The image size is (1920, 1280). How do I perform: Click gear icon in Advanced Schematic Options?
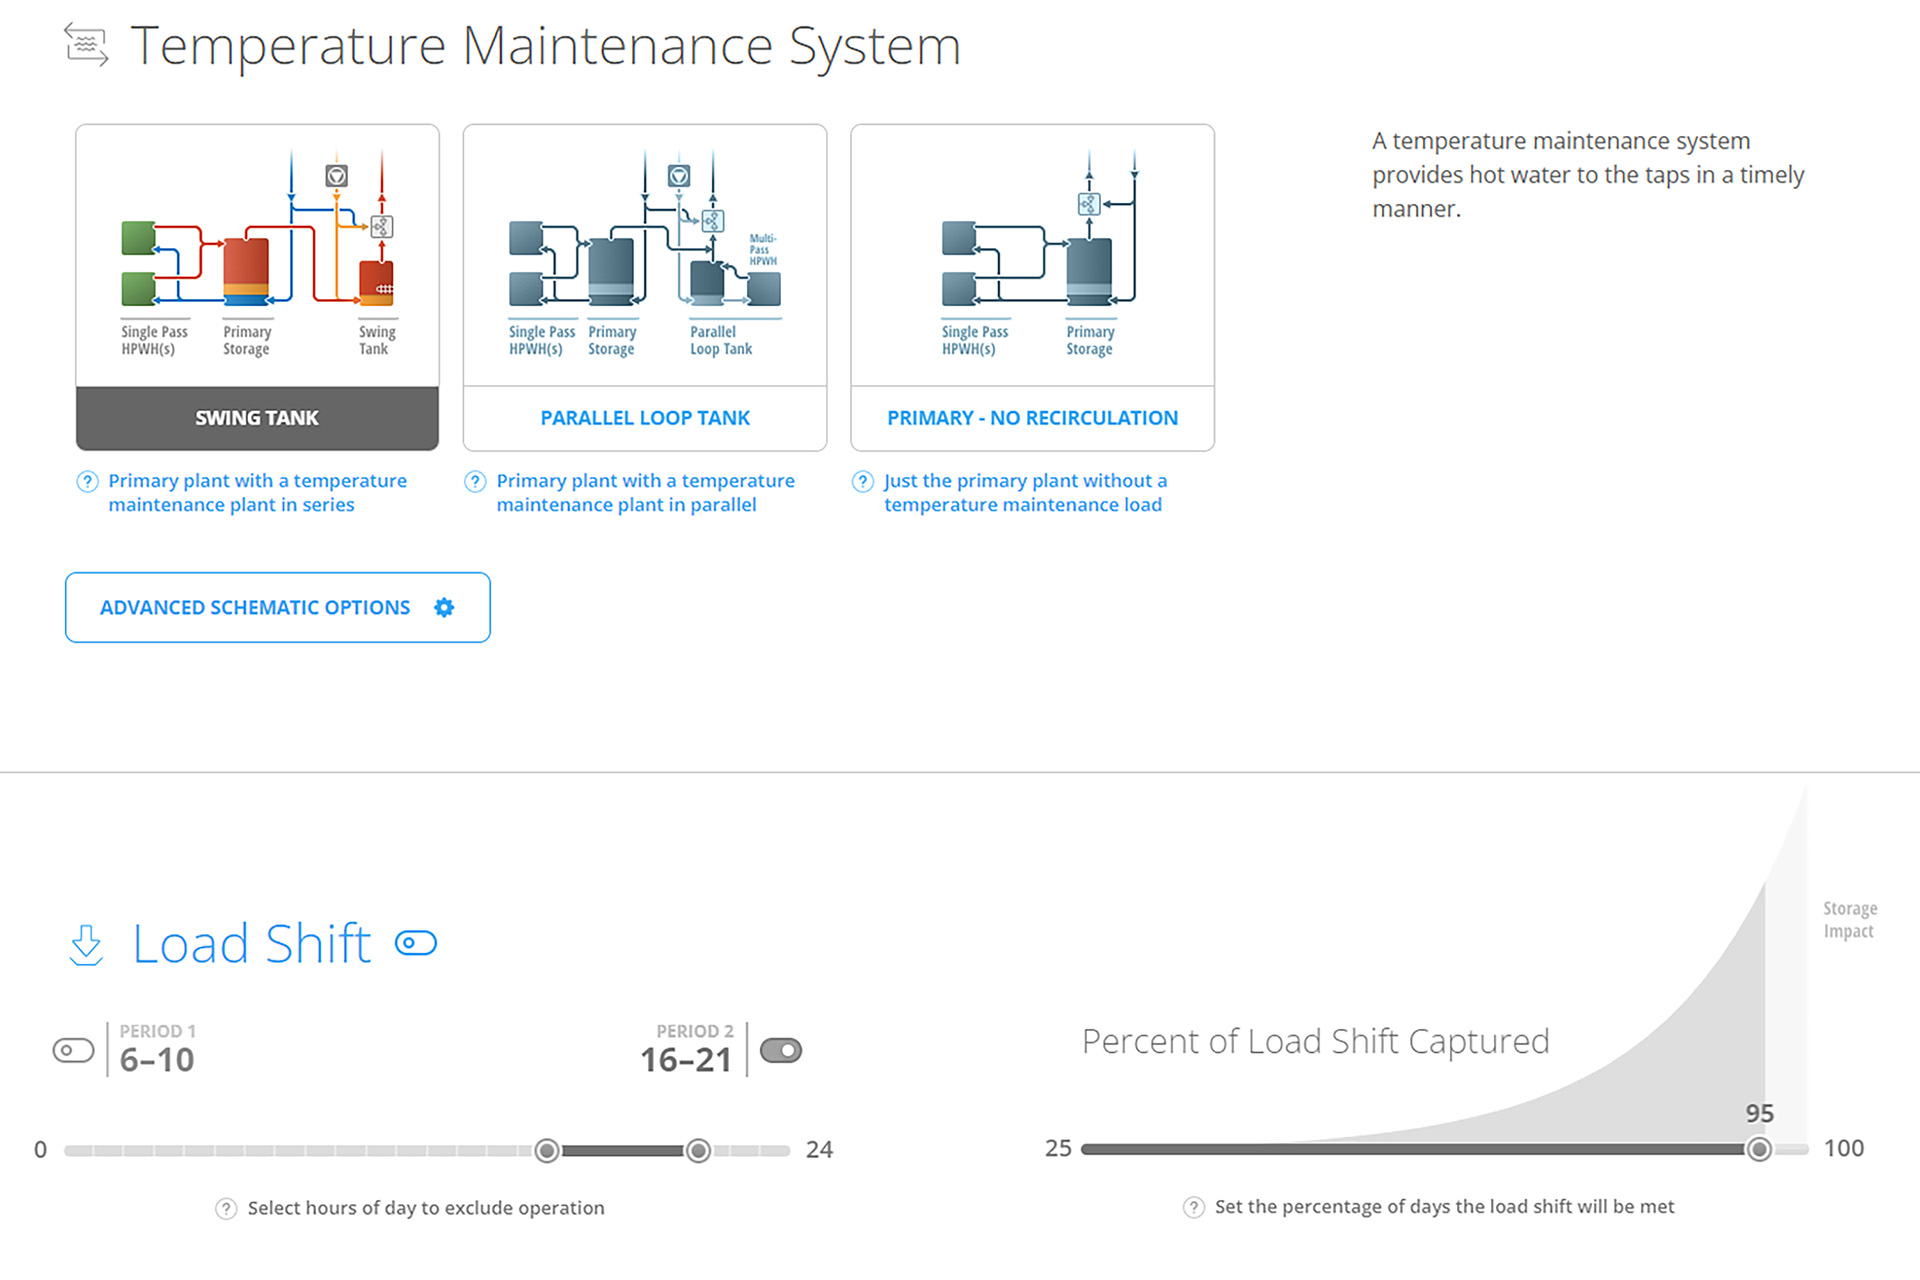pos(444,607)
